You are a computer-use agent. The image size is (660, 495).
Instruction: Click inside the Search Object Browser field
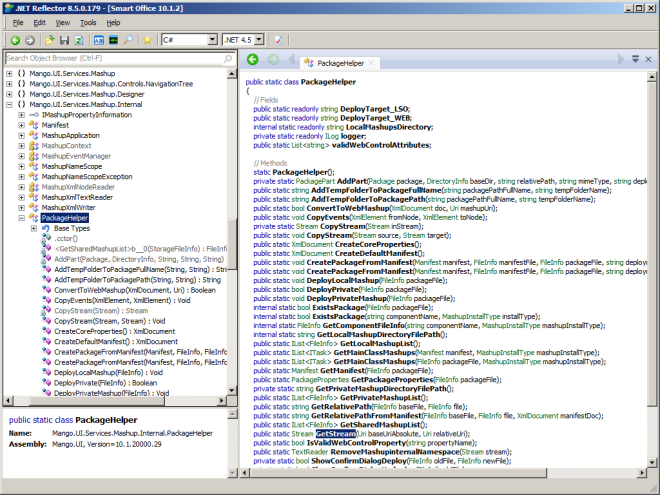(x=110, y=59)
